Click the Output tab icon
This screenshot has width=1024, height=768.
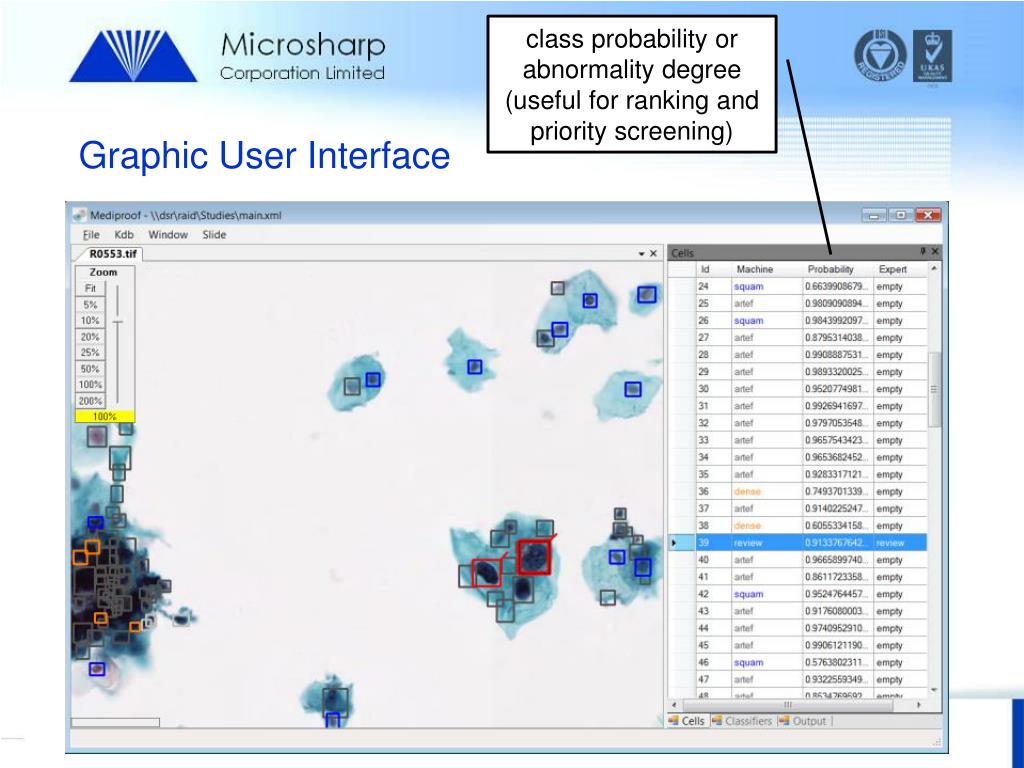click(x=784, y=721)
